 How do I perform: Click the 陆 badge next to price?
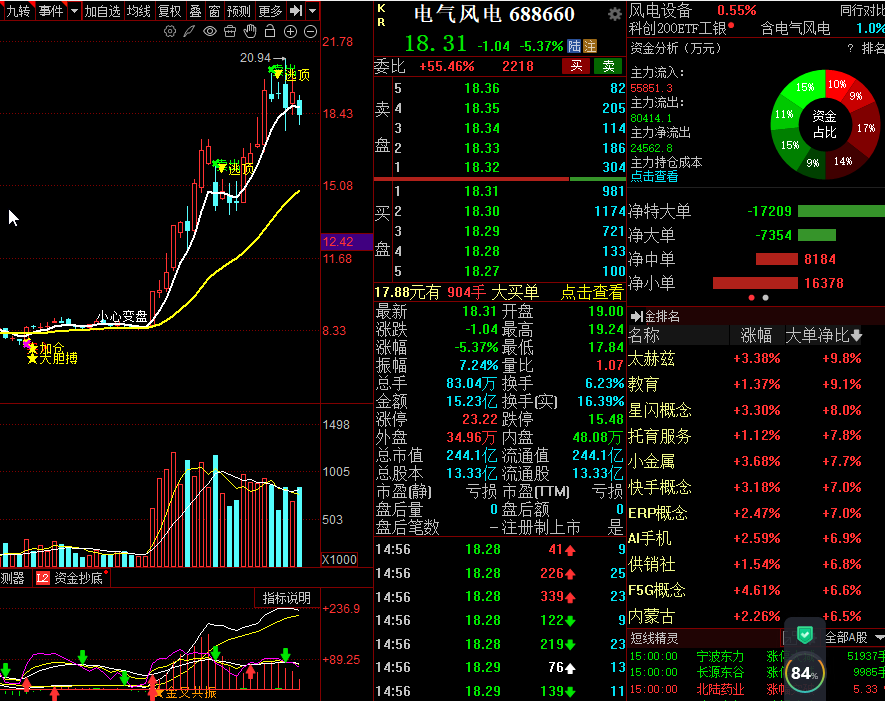(x=574, y=46)
